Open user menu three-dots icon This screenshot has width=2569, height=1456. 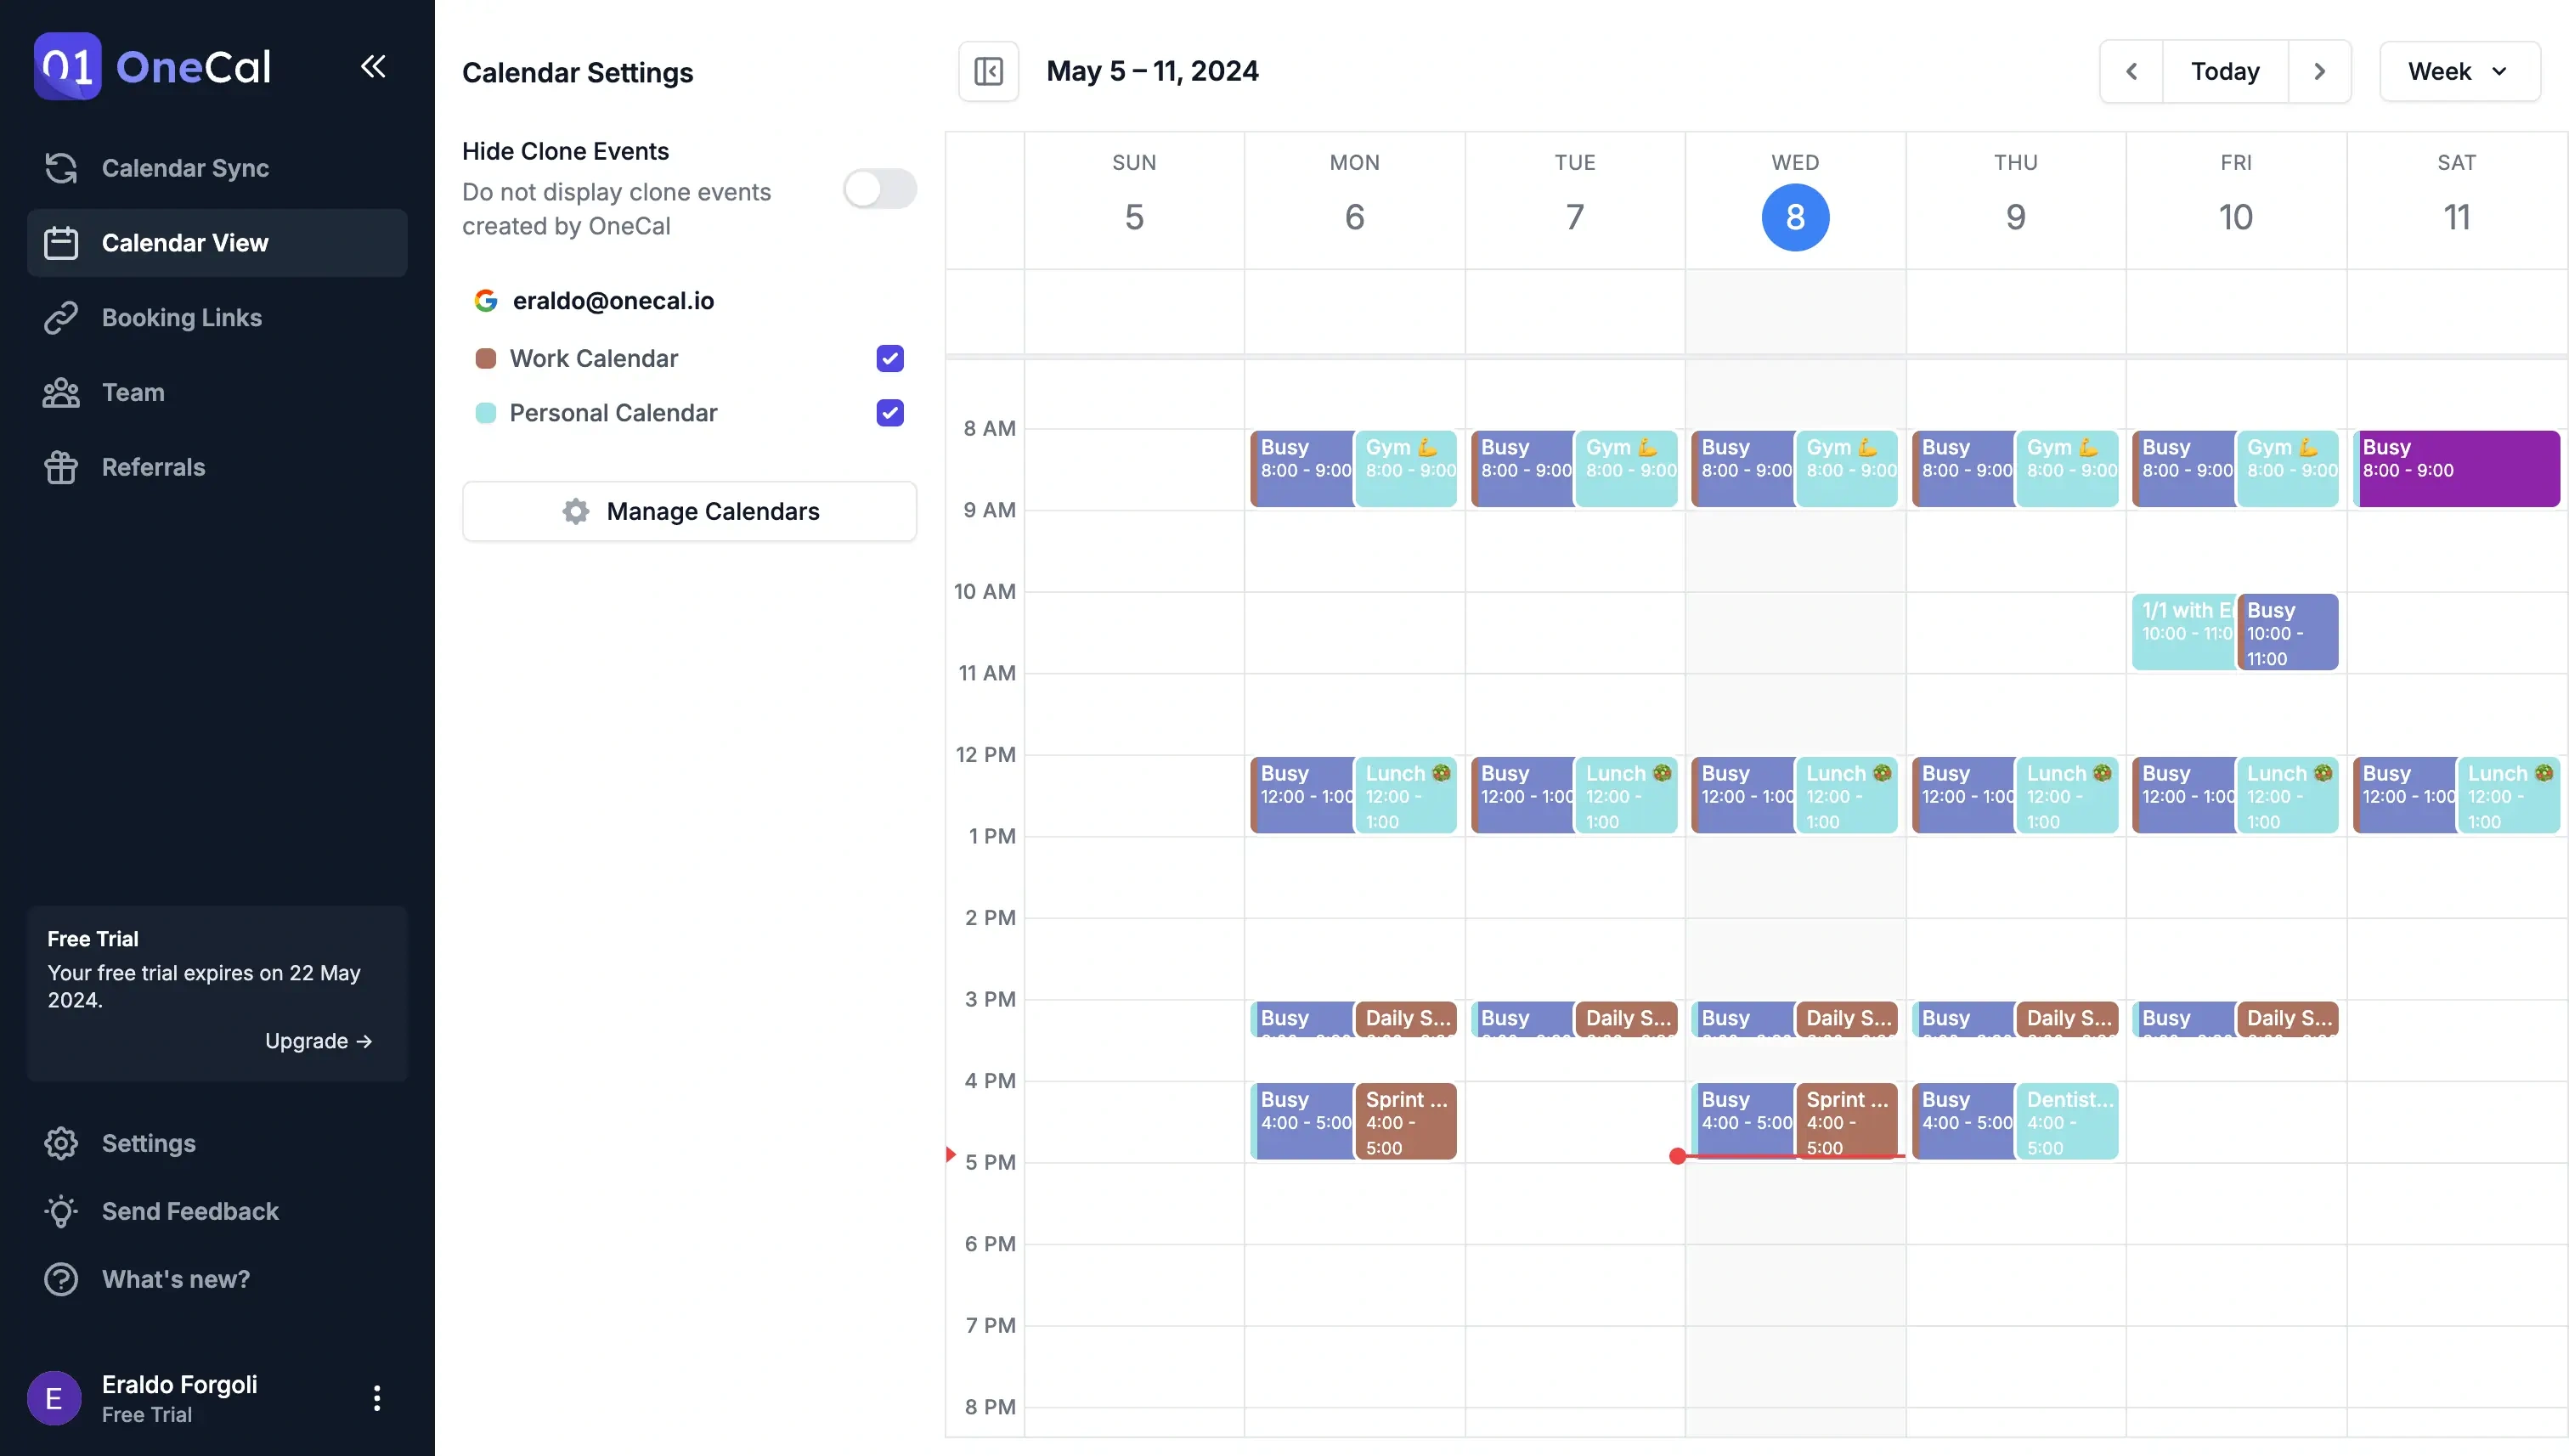pyautogui.click(x=377, y=1397)
